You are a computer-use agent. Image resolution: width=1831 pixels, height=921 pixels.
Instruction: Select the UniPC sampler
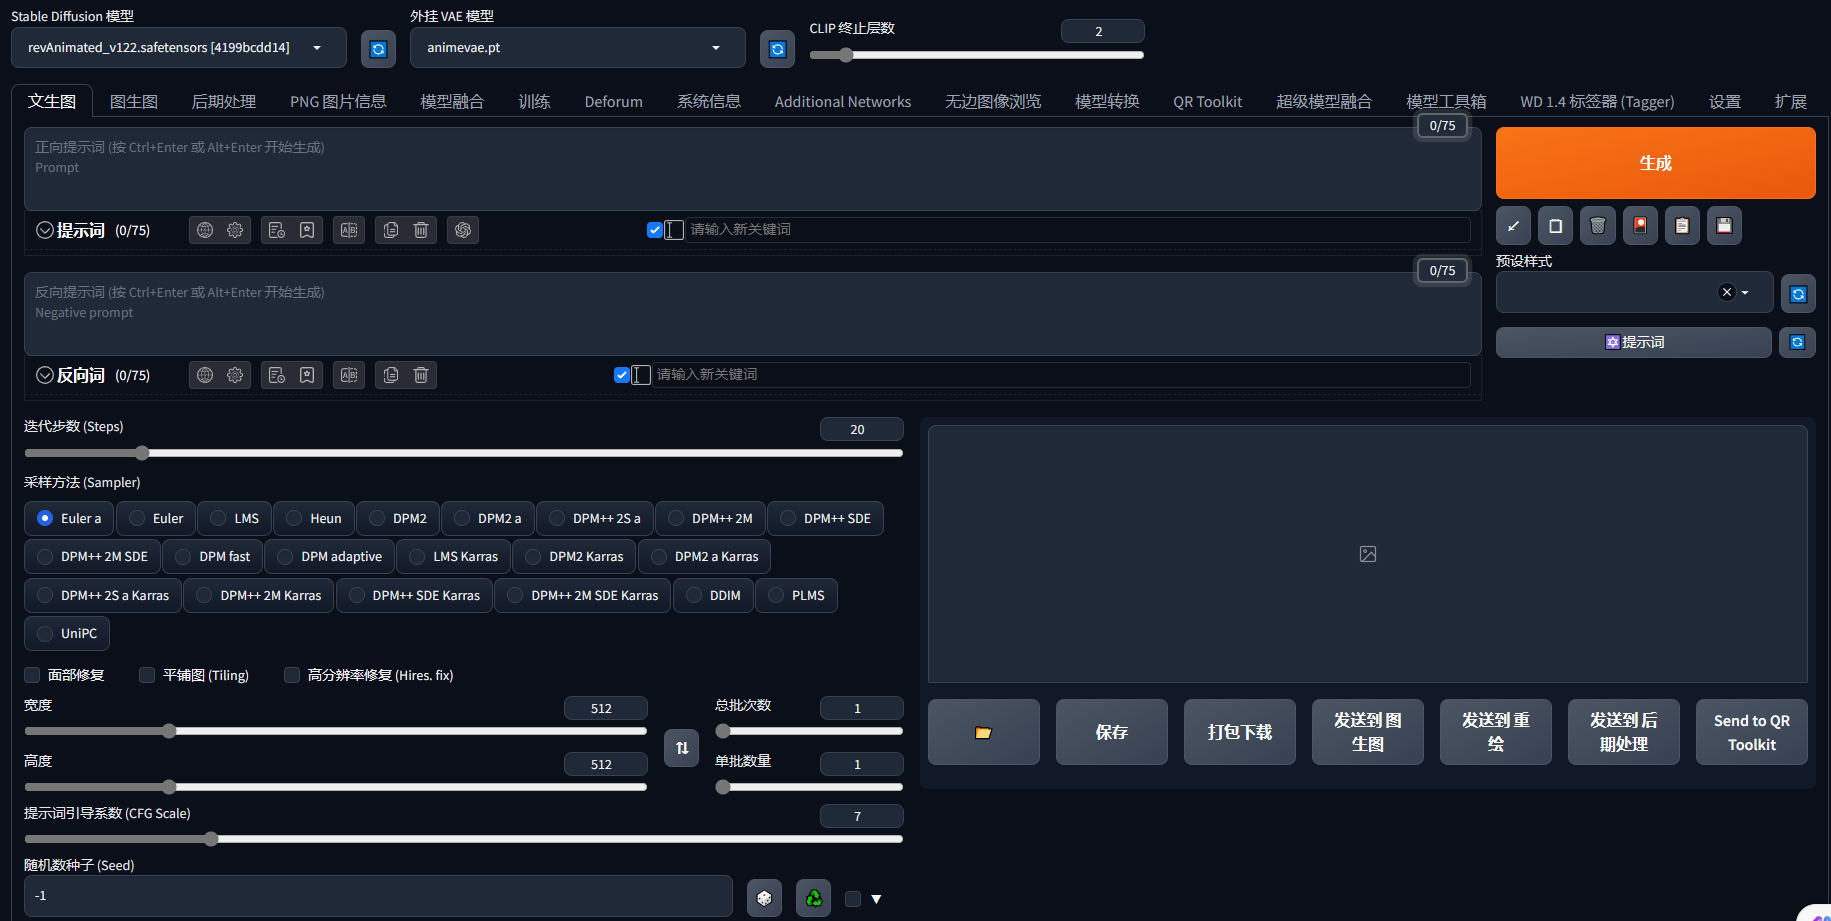click(x=67, y=633)
